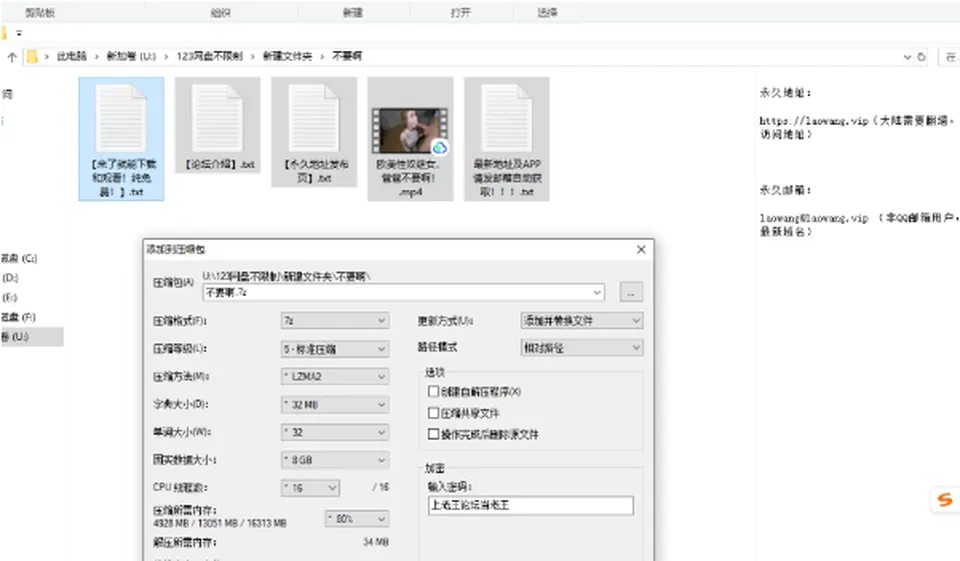
Task: Click the refresh button beside address bar
Action: tap(922, 57)
